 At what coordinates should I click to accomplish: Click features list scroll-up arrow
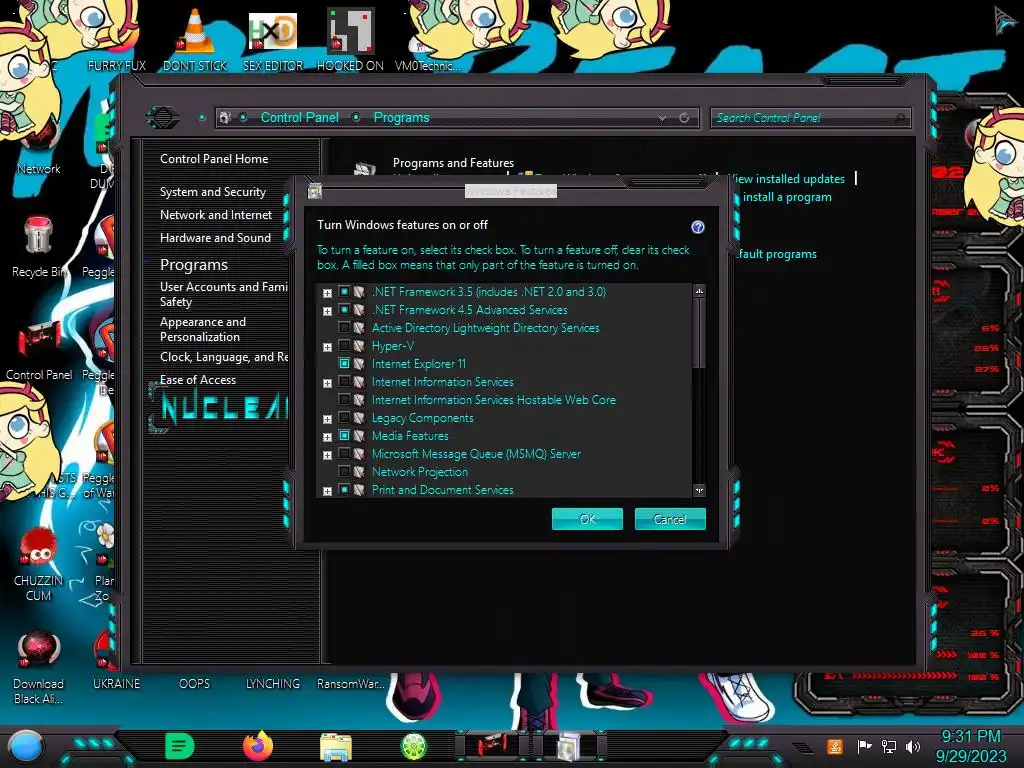point(699,291)
